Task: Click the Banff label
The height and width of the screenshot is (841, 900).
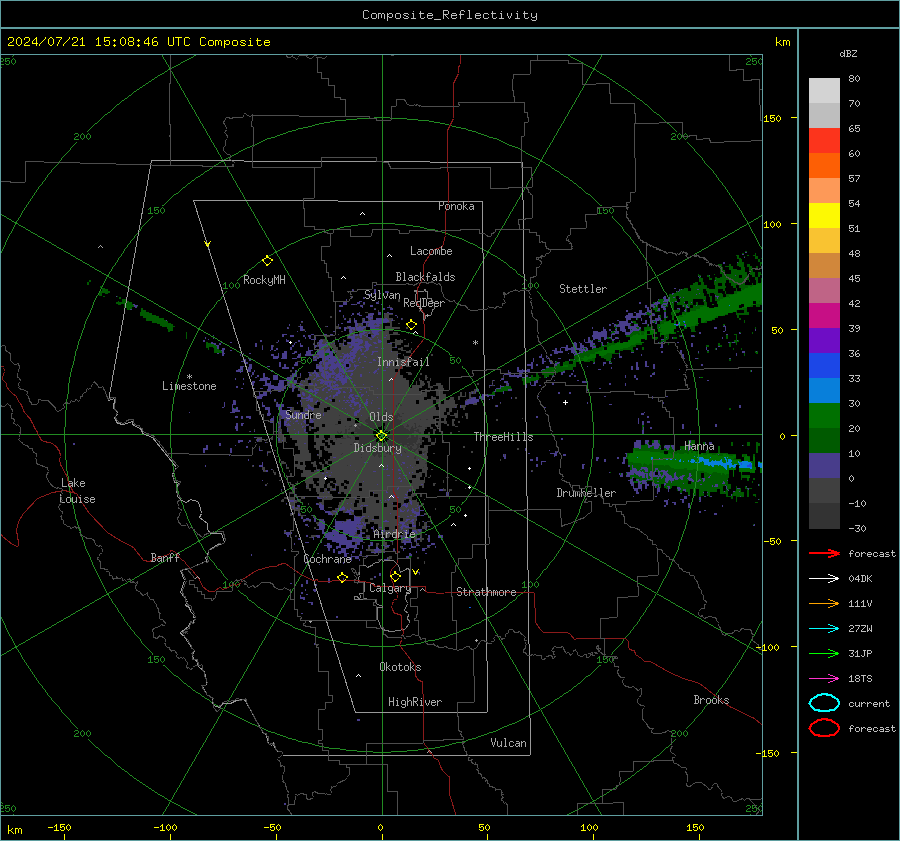Action: (x=165, y=557)
